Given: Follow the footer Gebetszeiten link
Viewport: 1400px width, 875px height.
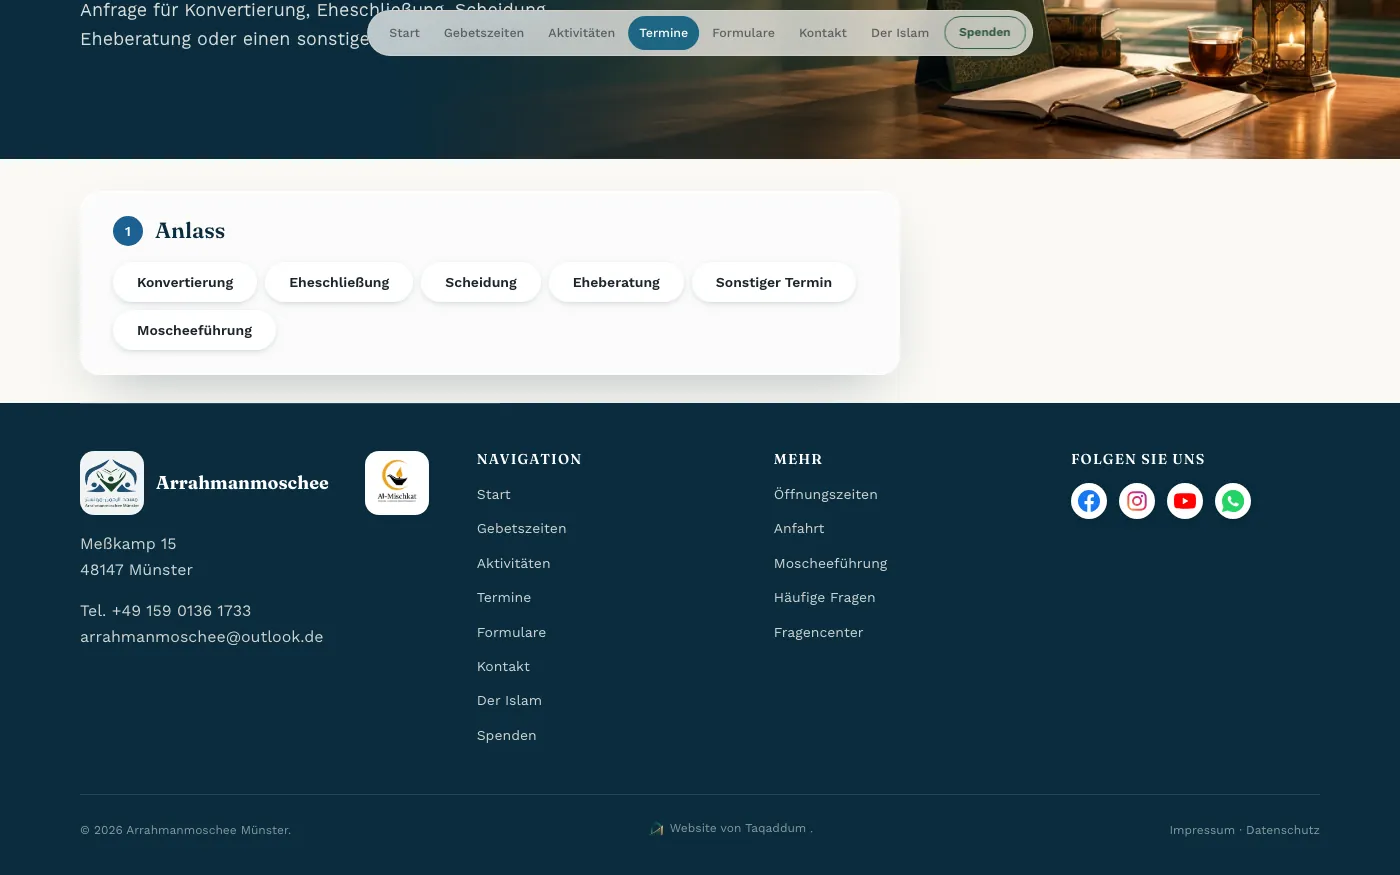Looking at the screenshot, I should tap(522, 528).
